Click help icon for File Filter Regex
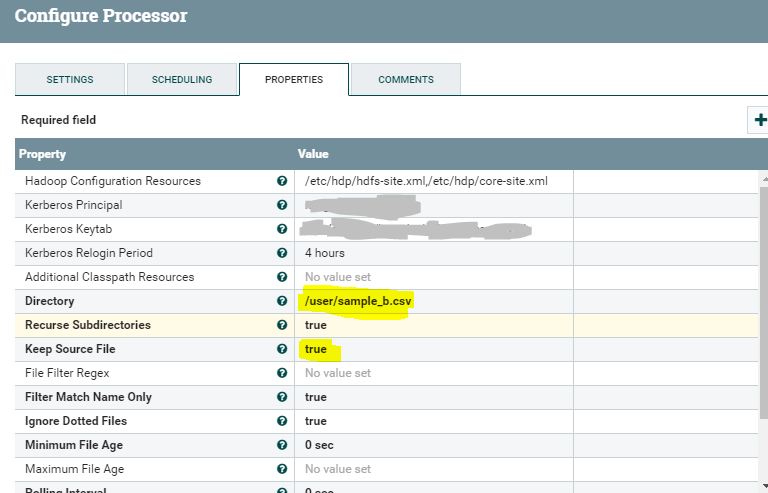The image size is (768, 493). (x=282, y=374)
